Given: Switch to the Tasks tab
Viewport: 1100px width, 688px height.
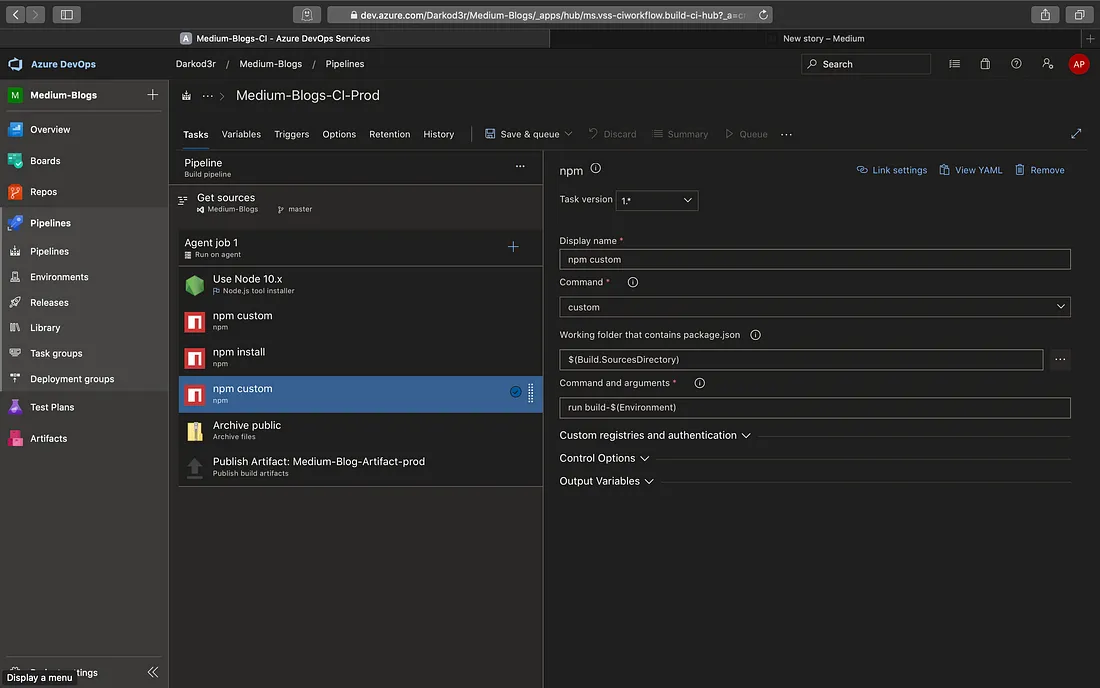Looking at the screenshot, I should pos(196,135).
